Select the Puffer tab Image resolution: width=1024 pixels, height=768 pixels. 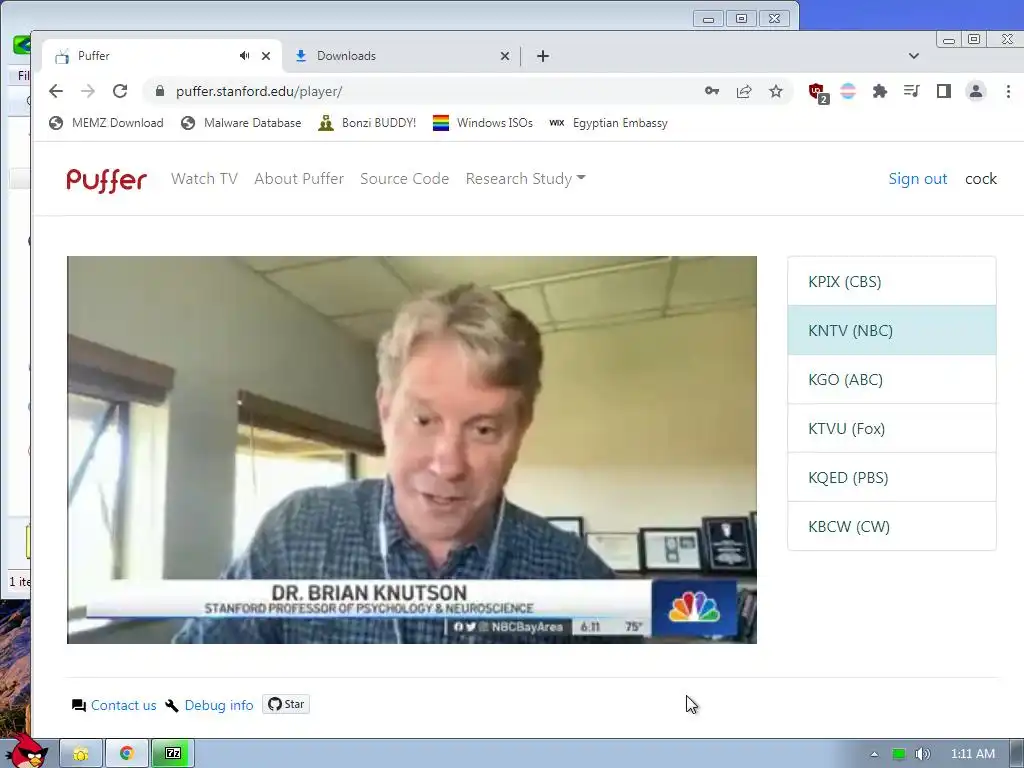click(162, 56)
